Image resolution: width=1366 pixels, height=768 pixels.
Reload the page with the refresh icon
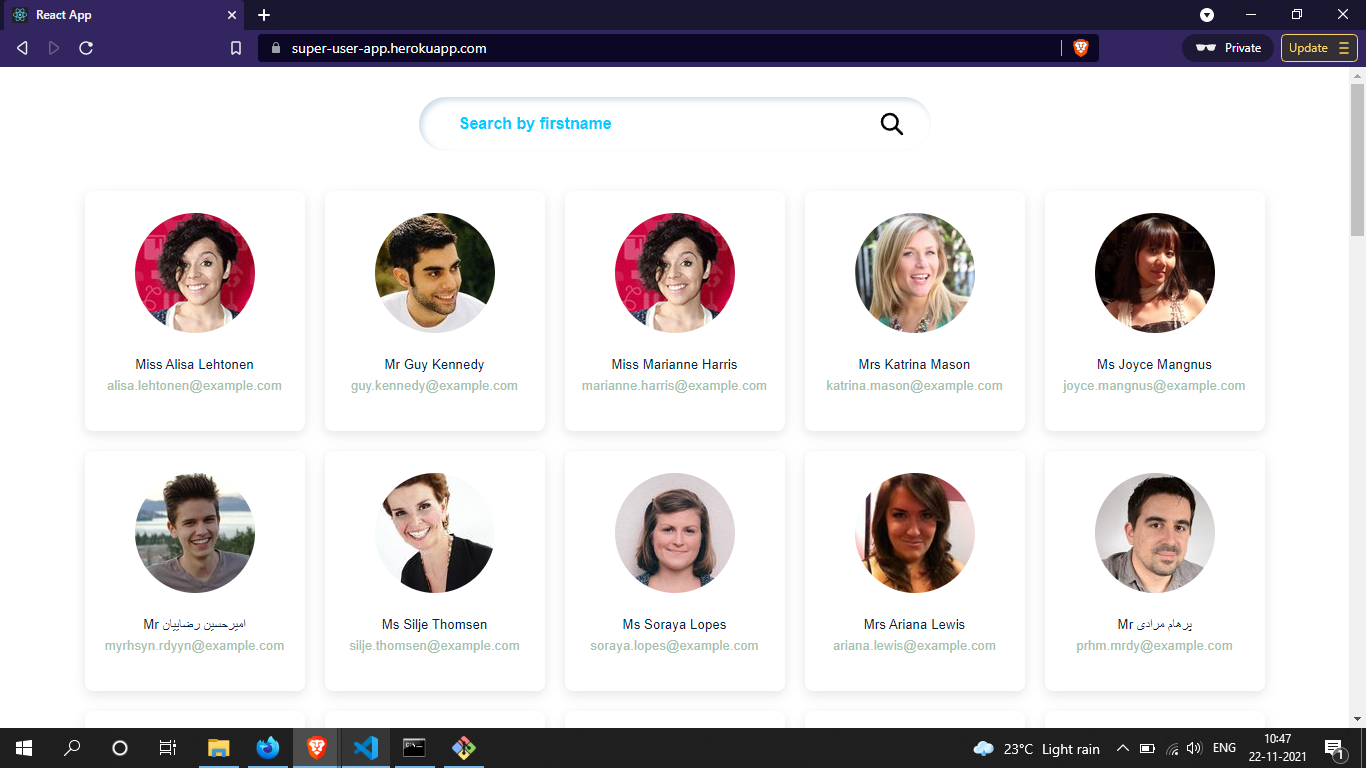click(x=86, y=48)
